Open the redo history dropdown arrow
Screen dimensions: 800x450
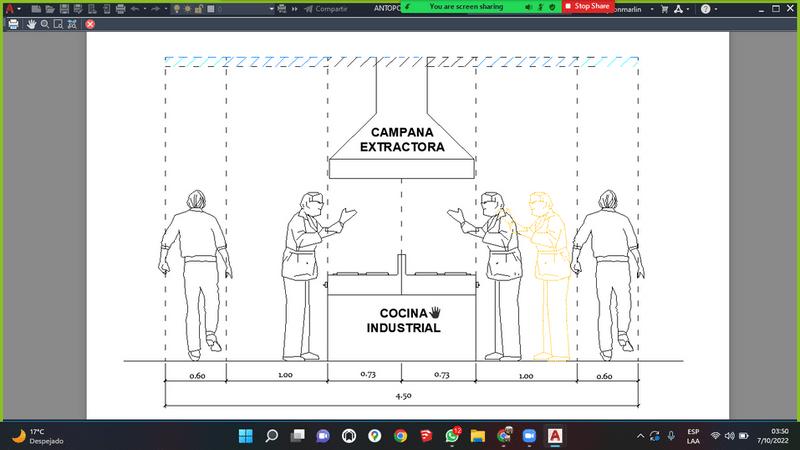click(x=166, y=9)
